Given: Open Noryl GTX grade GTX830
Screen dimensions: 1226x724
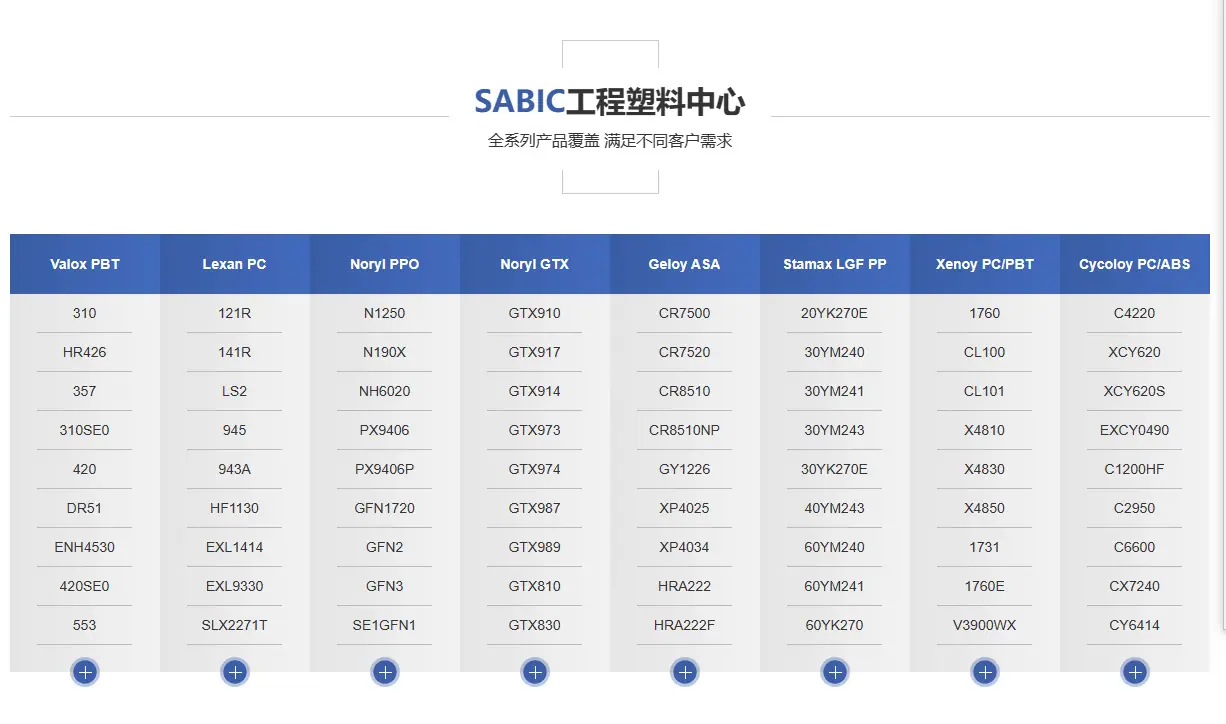Looking at the screenshot, I should coord(535,625).
